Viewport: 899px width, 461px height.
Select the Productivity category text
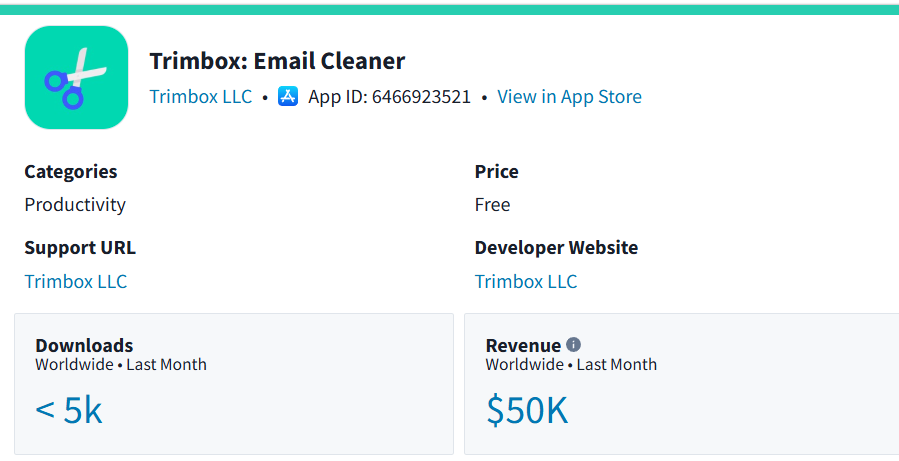click(x=75, y=205)
